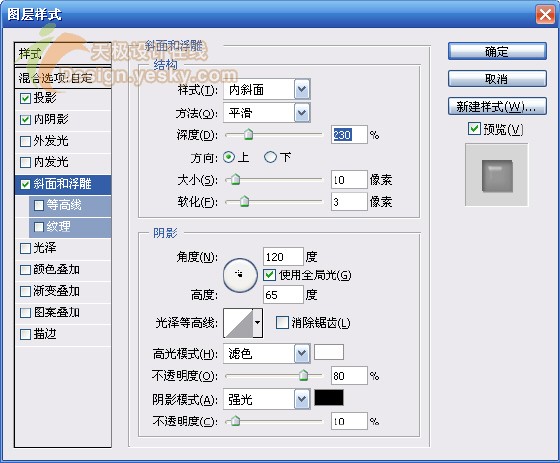Open the 样式 内斜面 dropdown
This screenshot has height=463, width=560.
(x=267, y=89)
